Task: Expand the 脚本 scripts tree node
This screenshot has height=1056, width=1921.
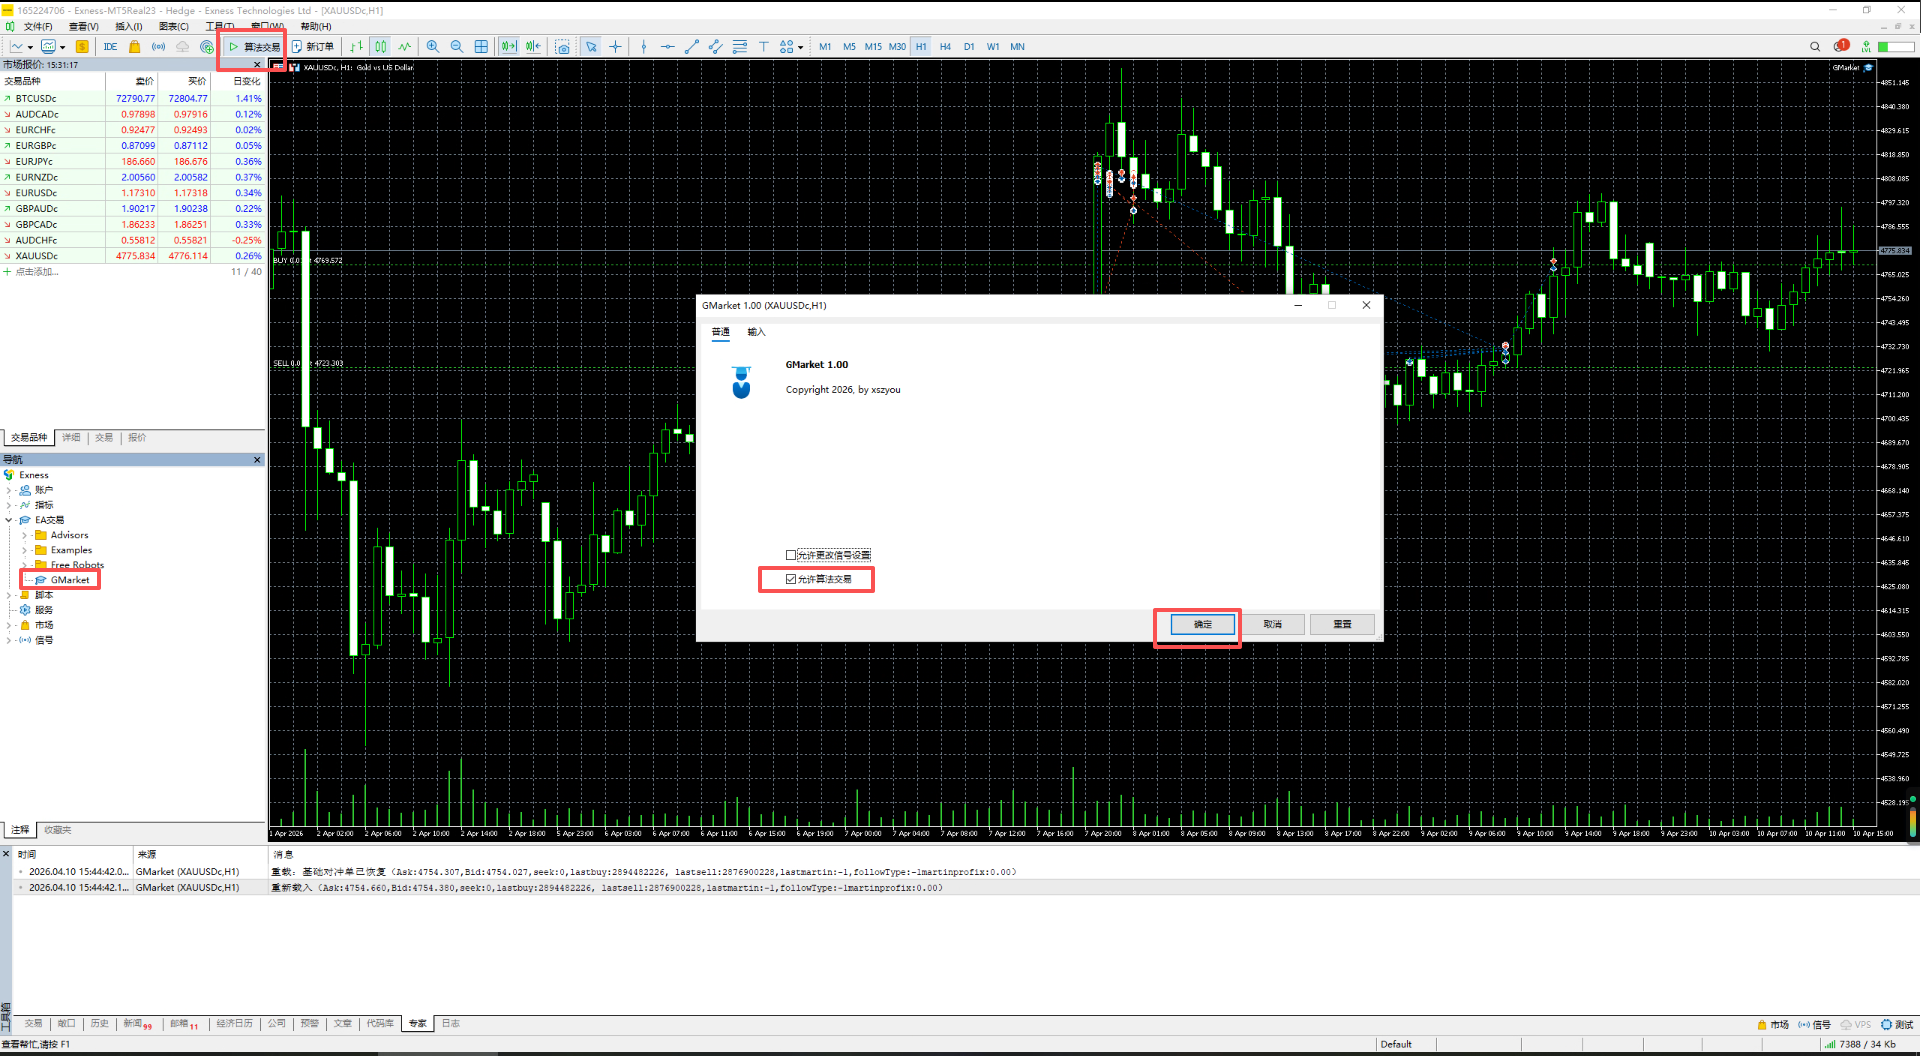Action: coord(9,595)
